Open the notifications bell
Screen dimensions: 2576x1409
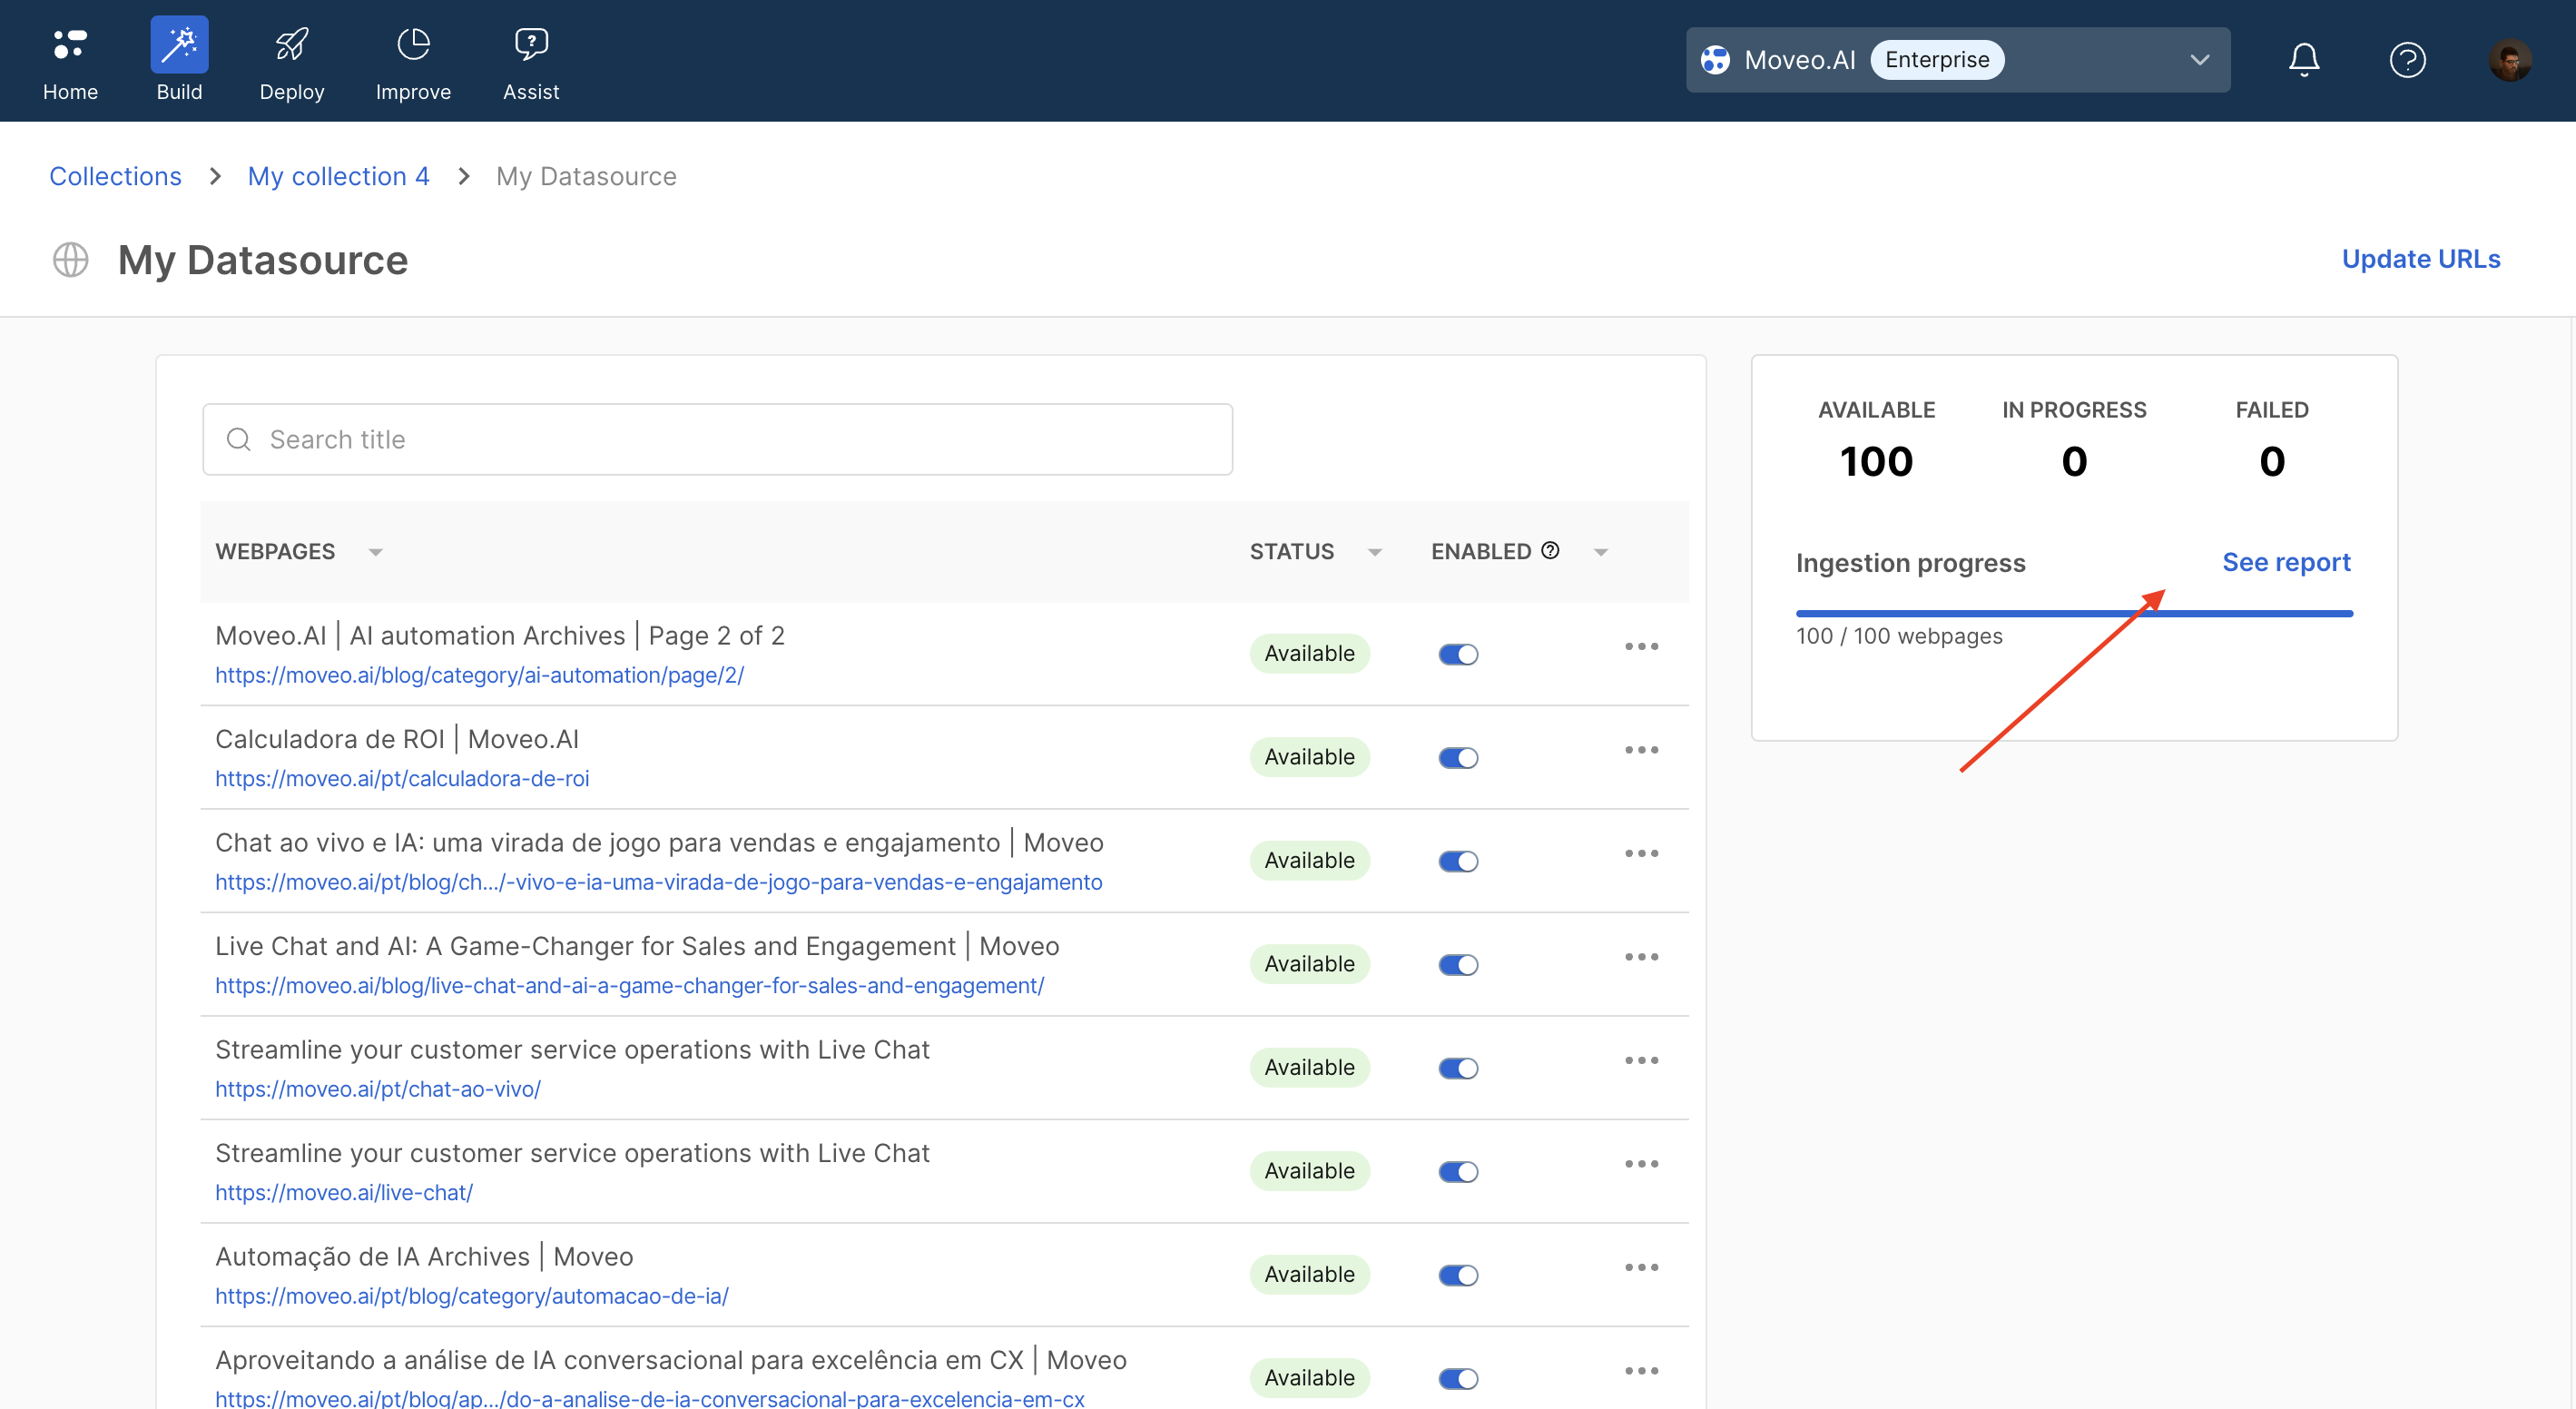[x=2303, y=60]
